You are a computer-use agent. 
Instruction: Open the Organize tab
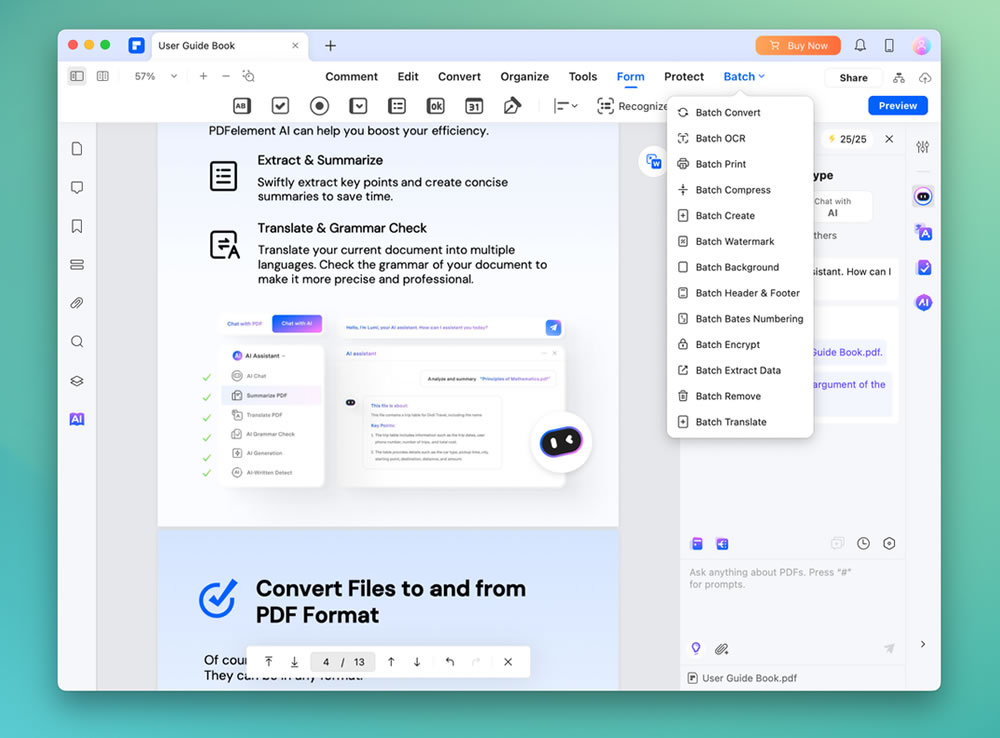[x=524, y=77]
